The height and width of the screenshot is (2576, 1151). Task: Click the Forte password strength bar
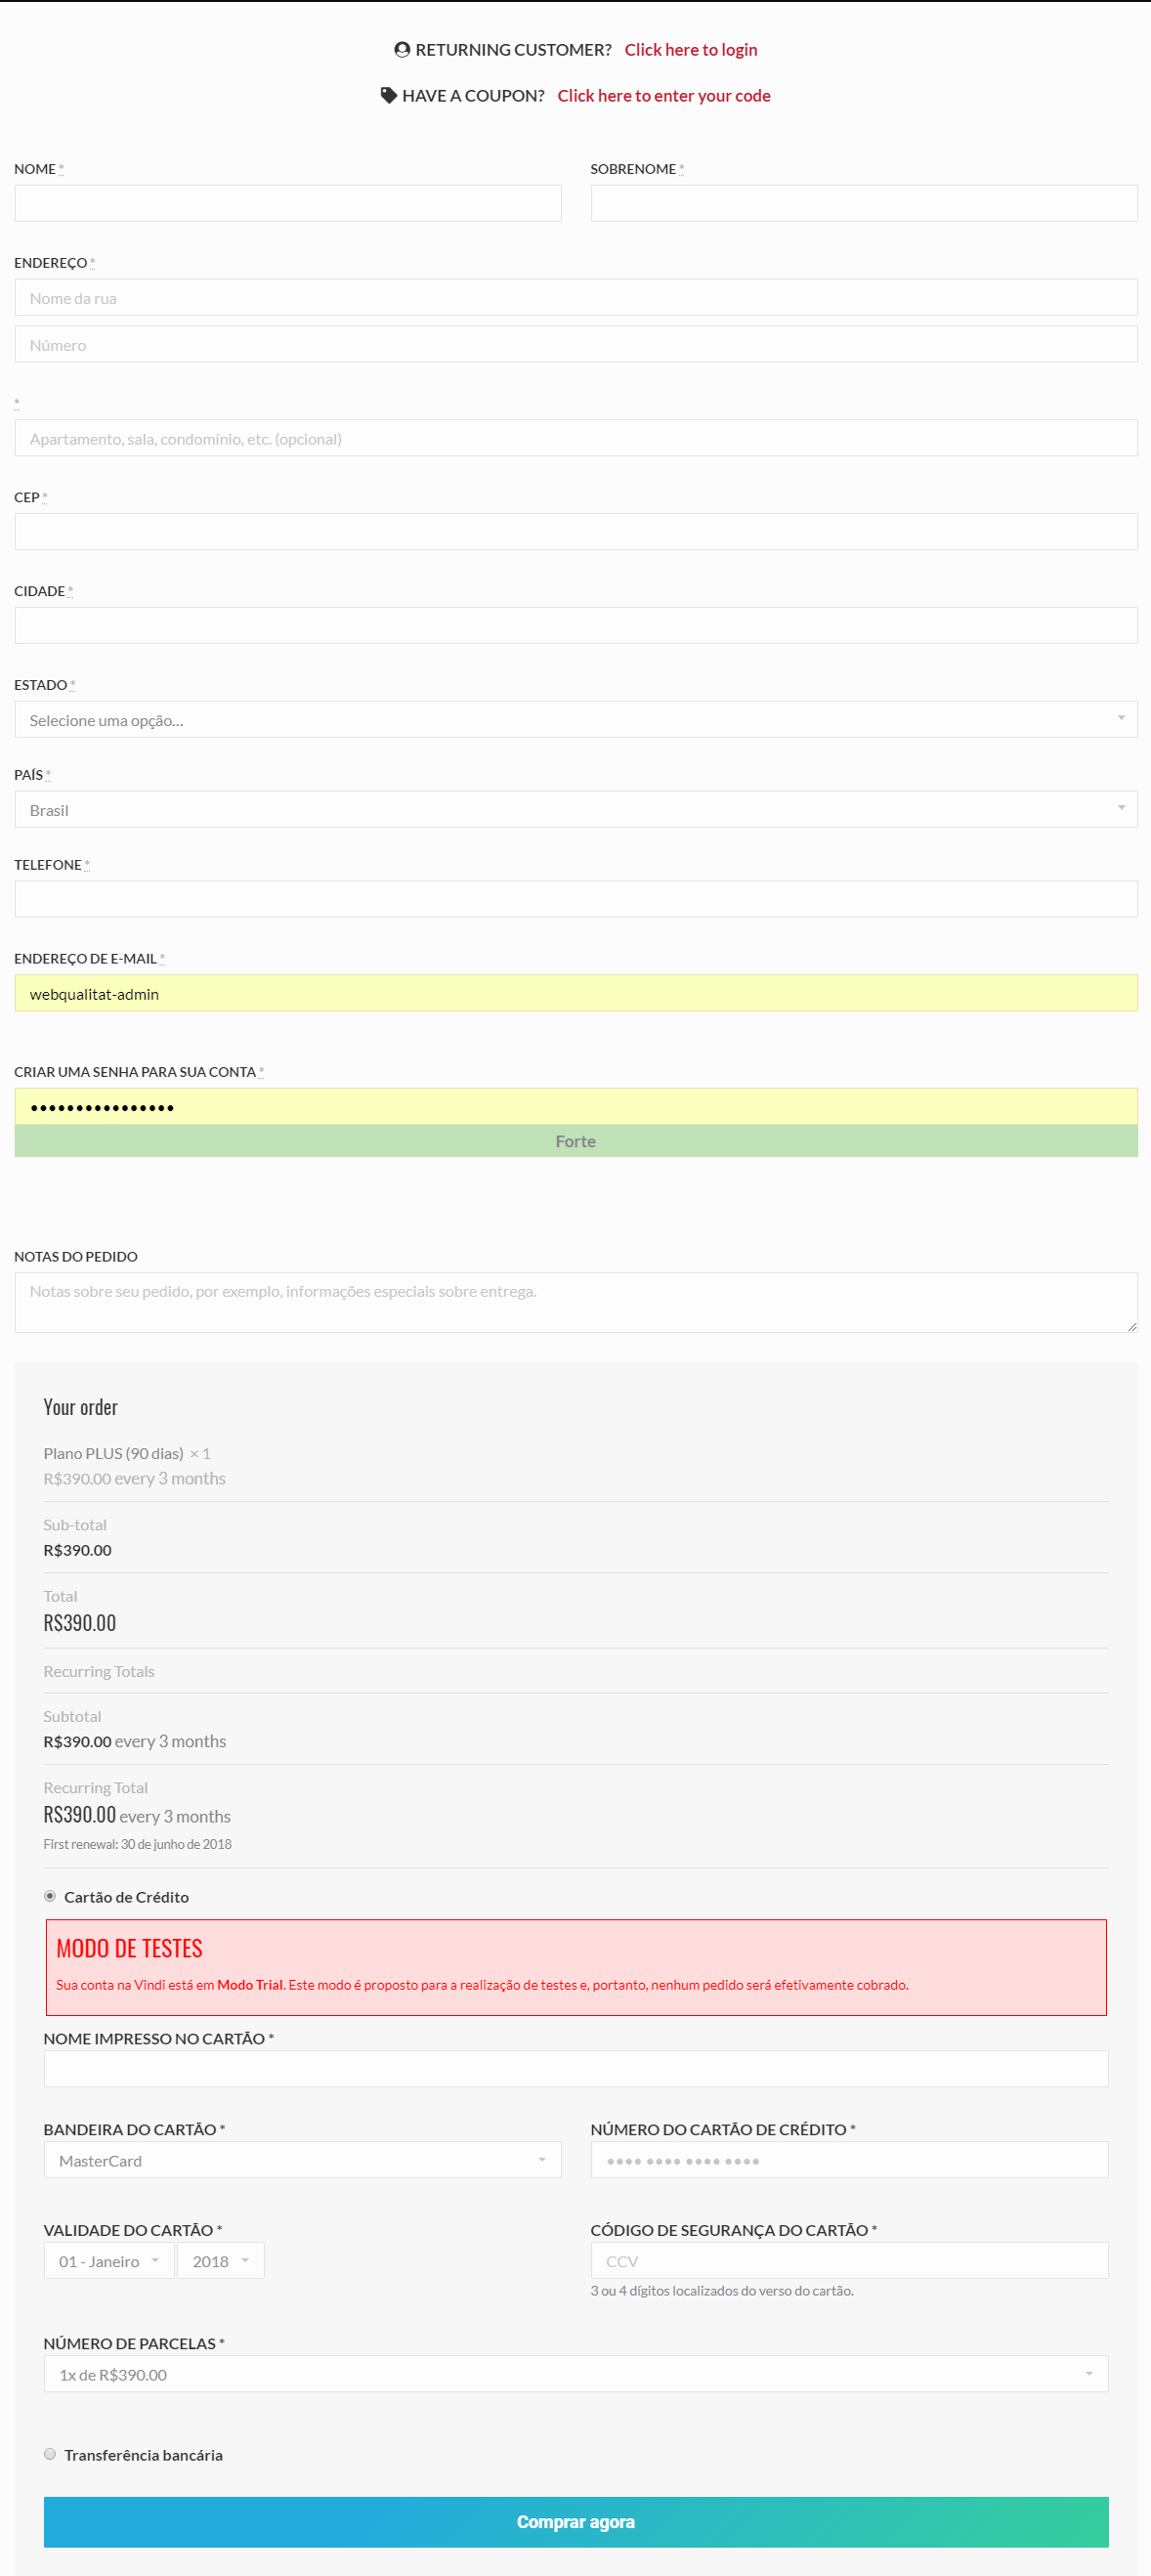[x=575, y=1141]
